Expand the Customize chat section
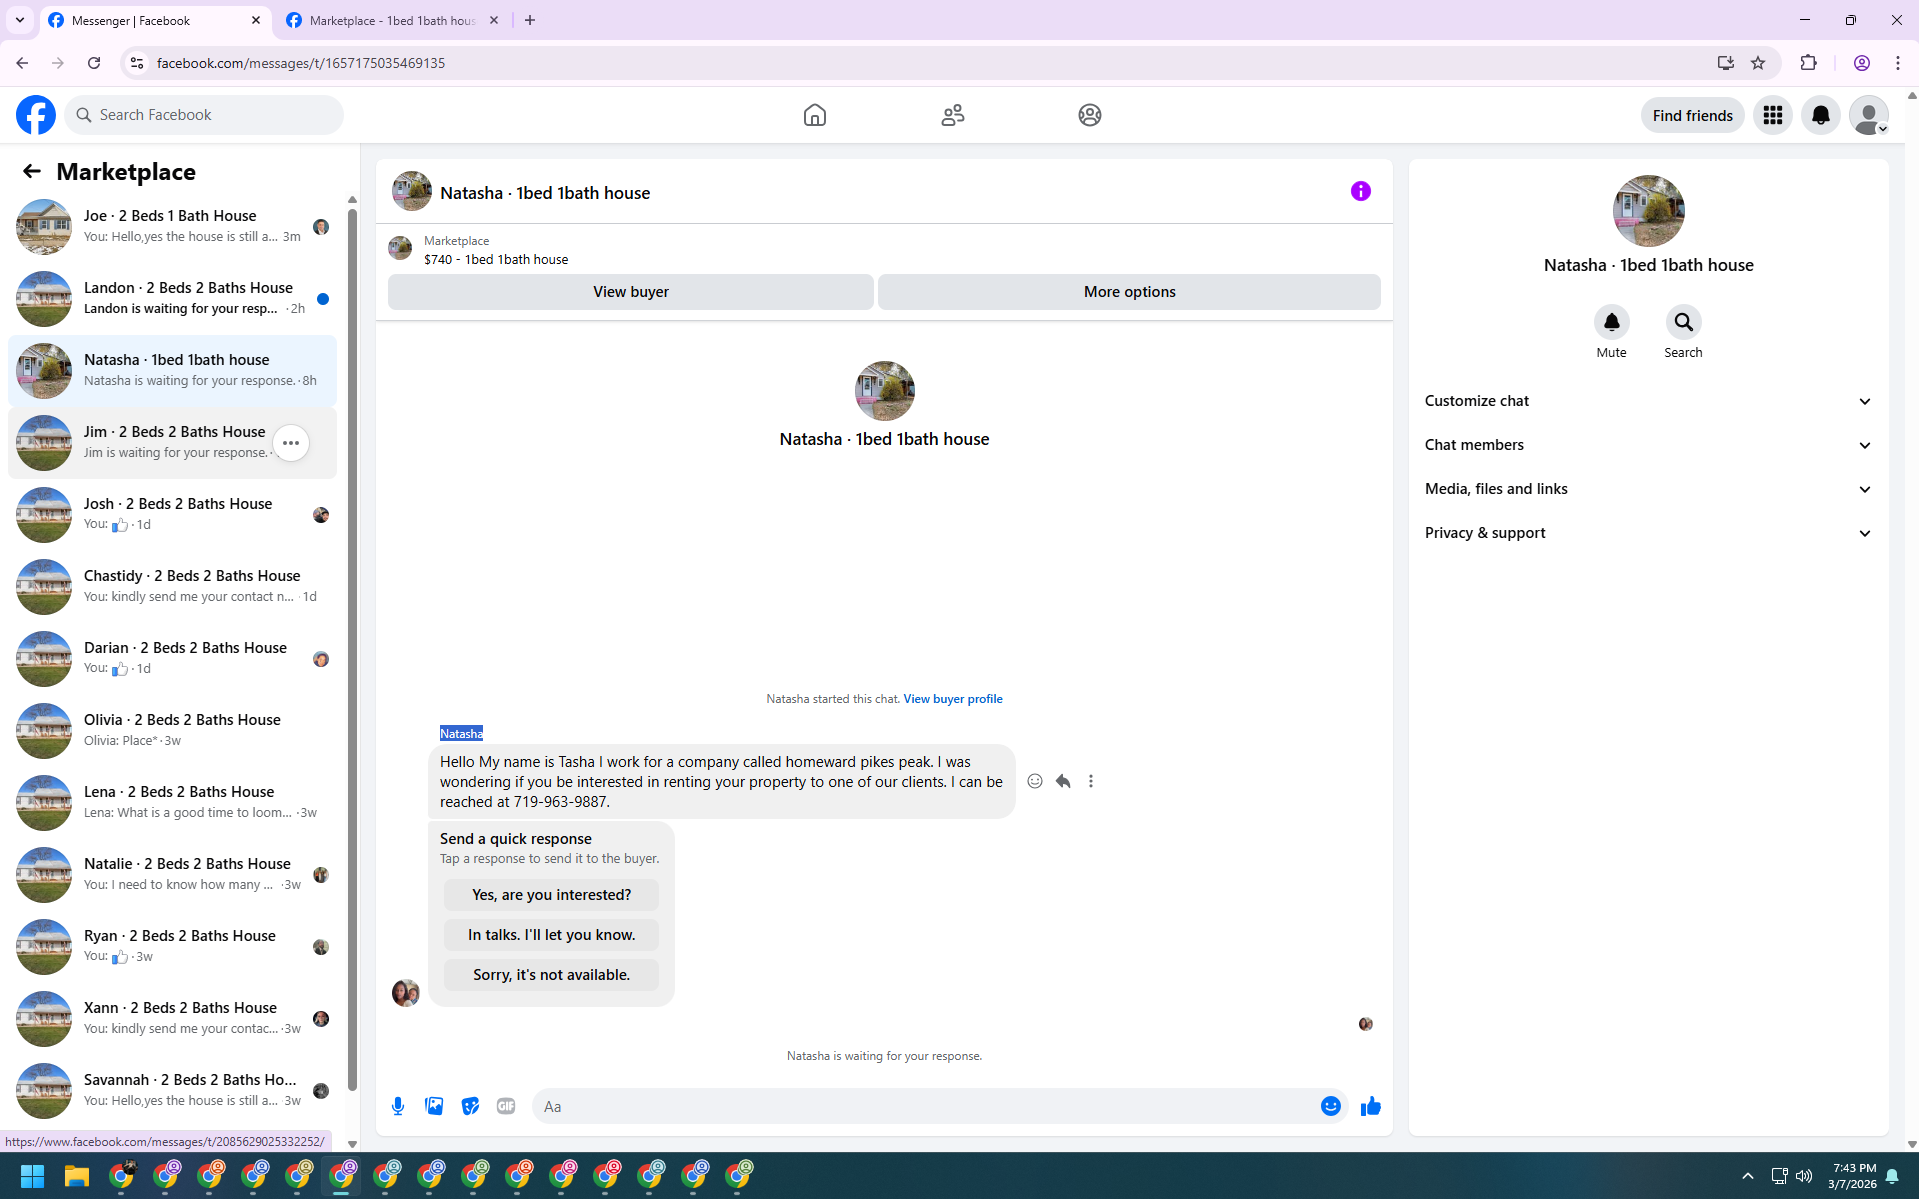The width and height of the screenshot is (1919, 1199). 1648,401
